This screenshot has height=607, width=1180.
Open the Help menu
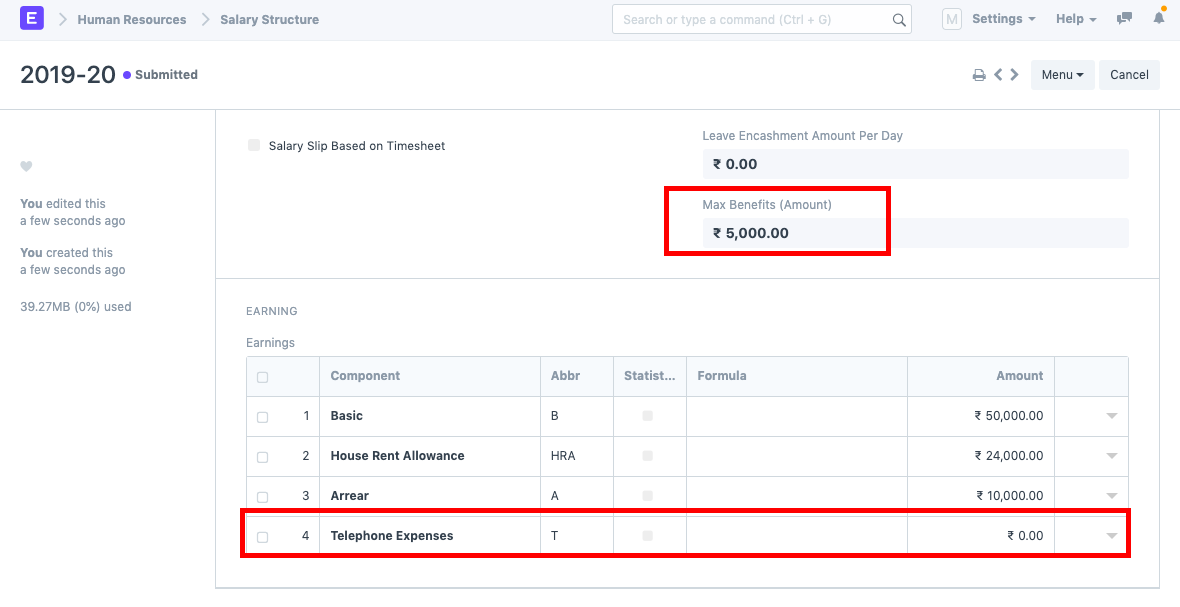(x=1076, y=19)
